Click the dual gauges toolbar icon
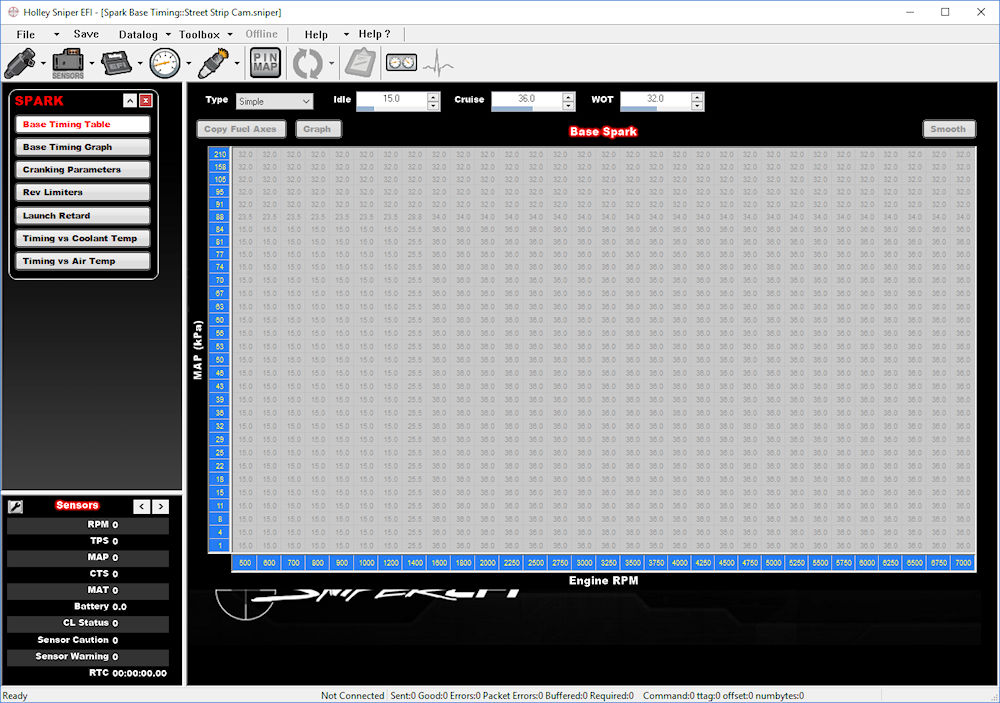 (x=401, y=63)
